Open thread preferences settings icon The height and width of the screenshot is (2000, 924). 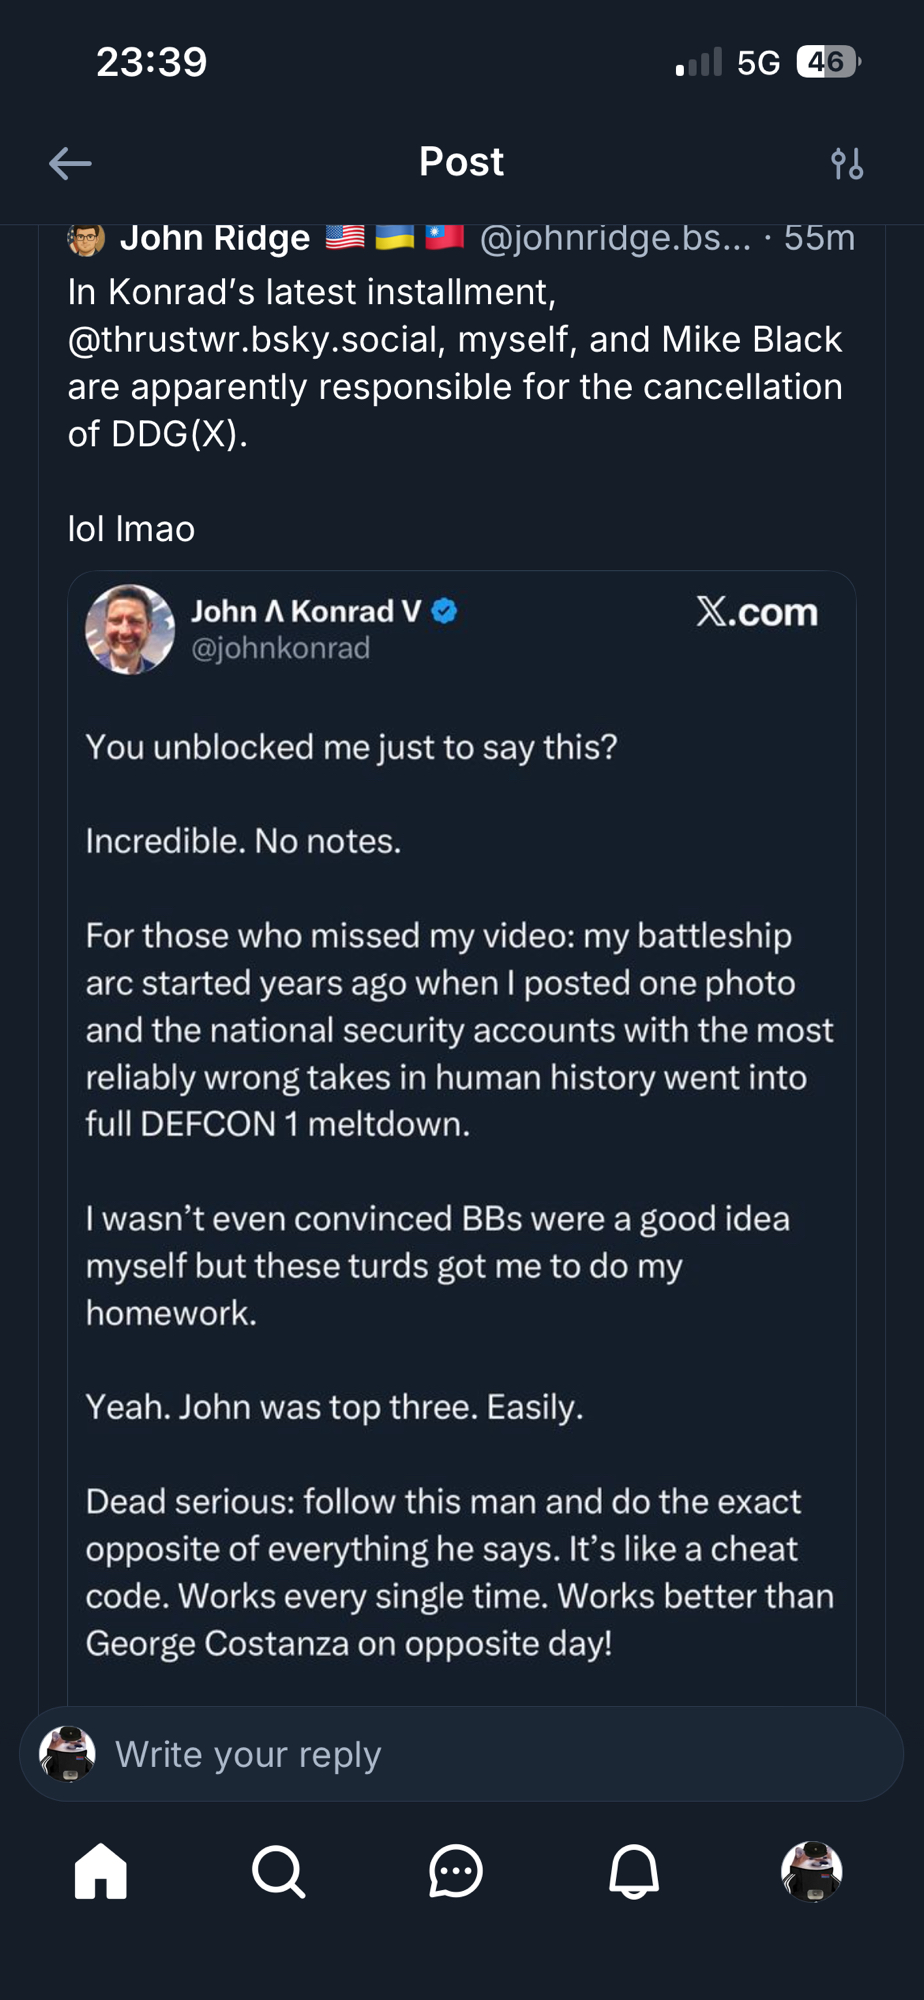pyautogui.click(x=847, y=163)
